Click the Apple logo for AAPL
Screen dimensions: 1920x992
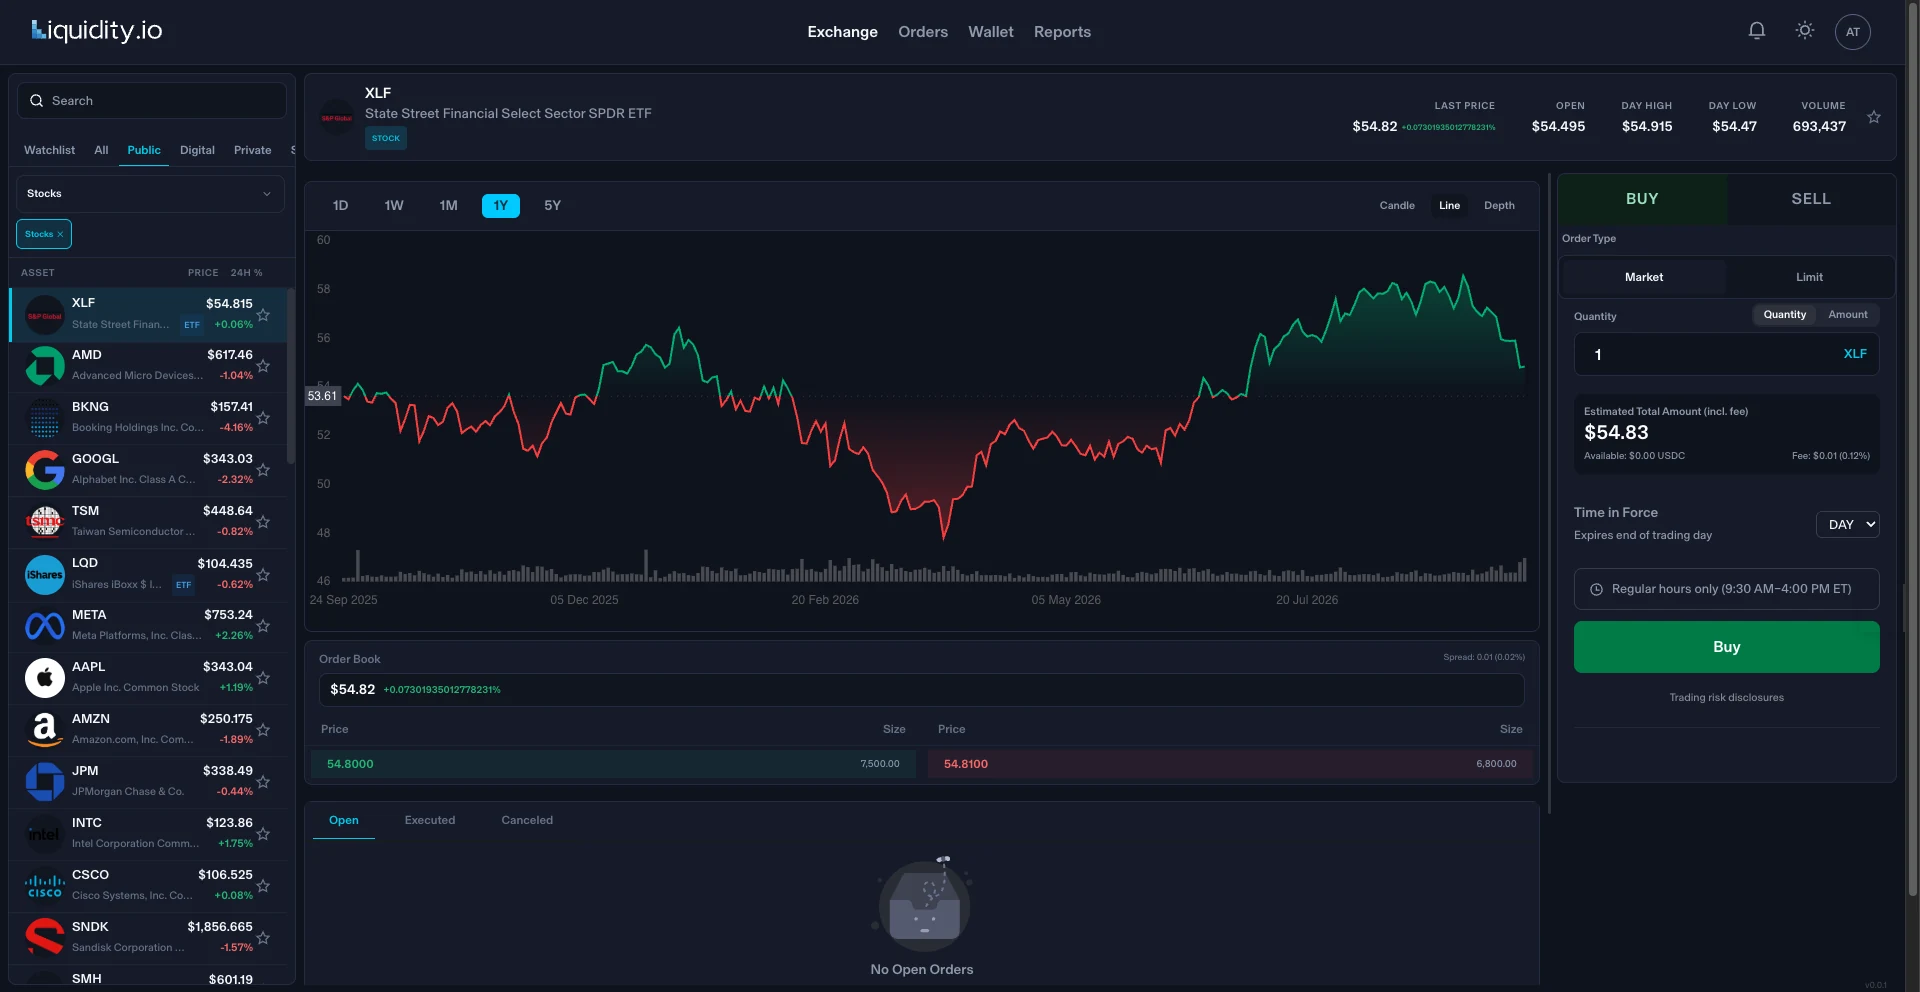(44, 678)
